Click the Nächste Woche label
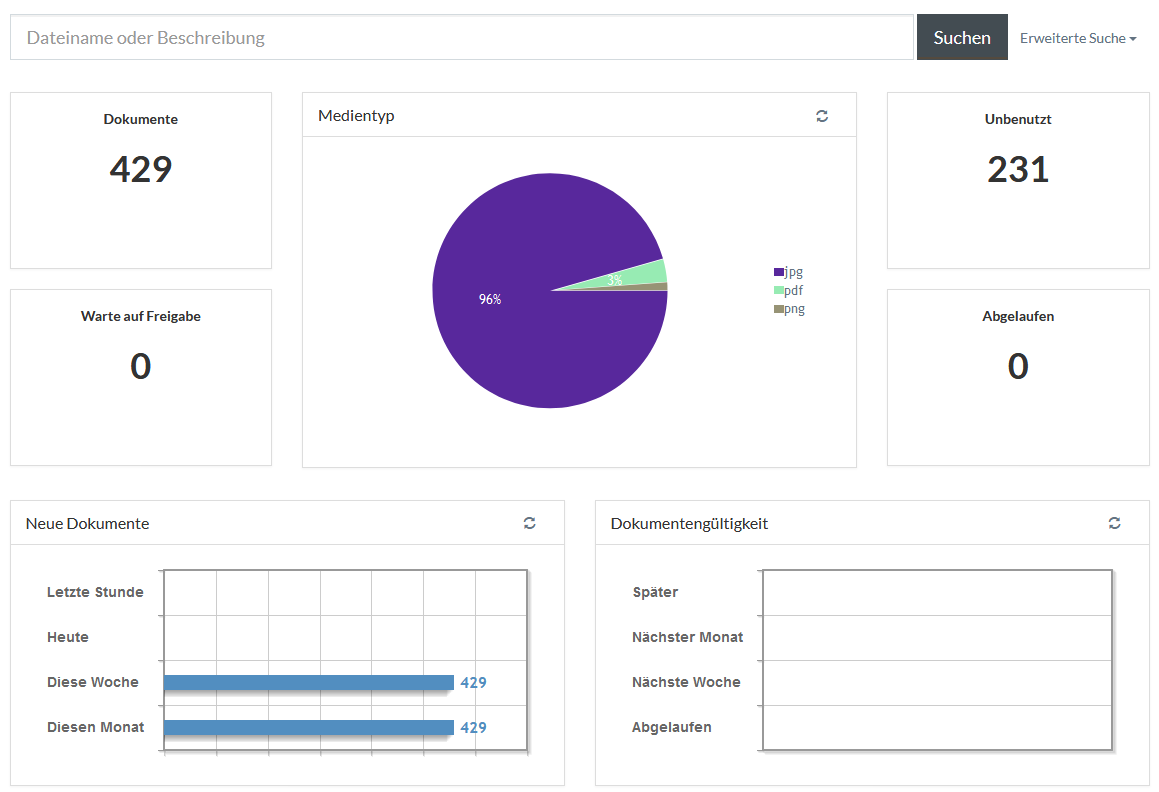 (686, 683)
